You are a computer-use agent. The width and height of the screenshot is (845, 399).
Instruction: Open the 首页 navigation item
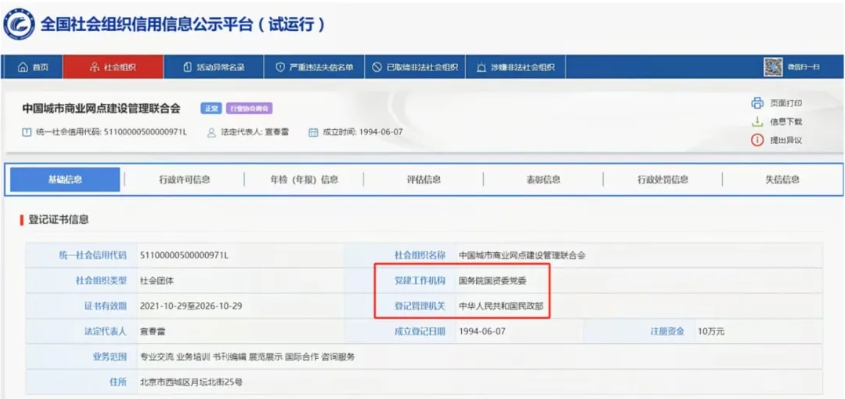[x=32, y=67]
